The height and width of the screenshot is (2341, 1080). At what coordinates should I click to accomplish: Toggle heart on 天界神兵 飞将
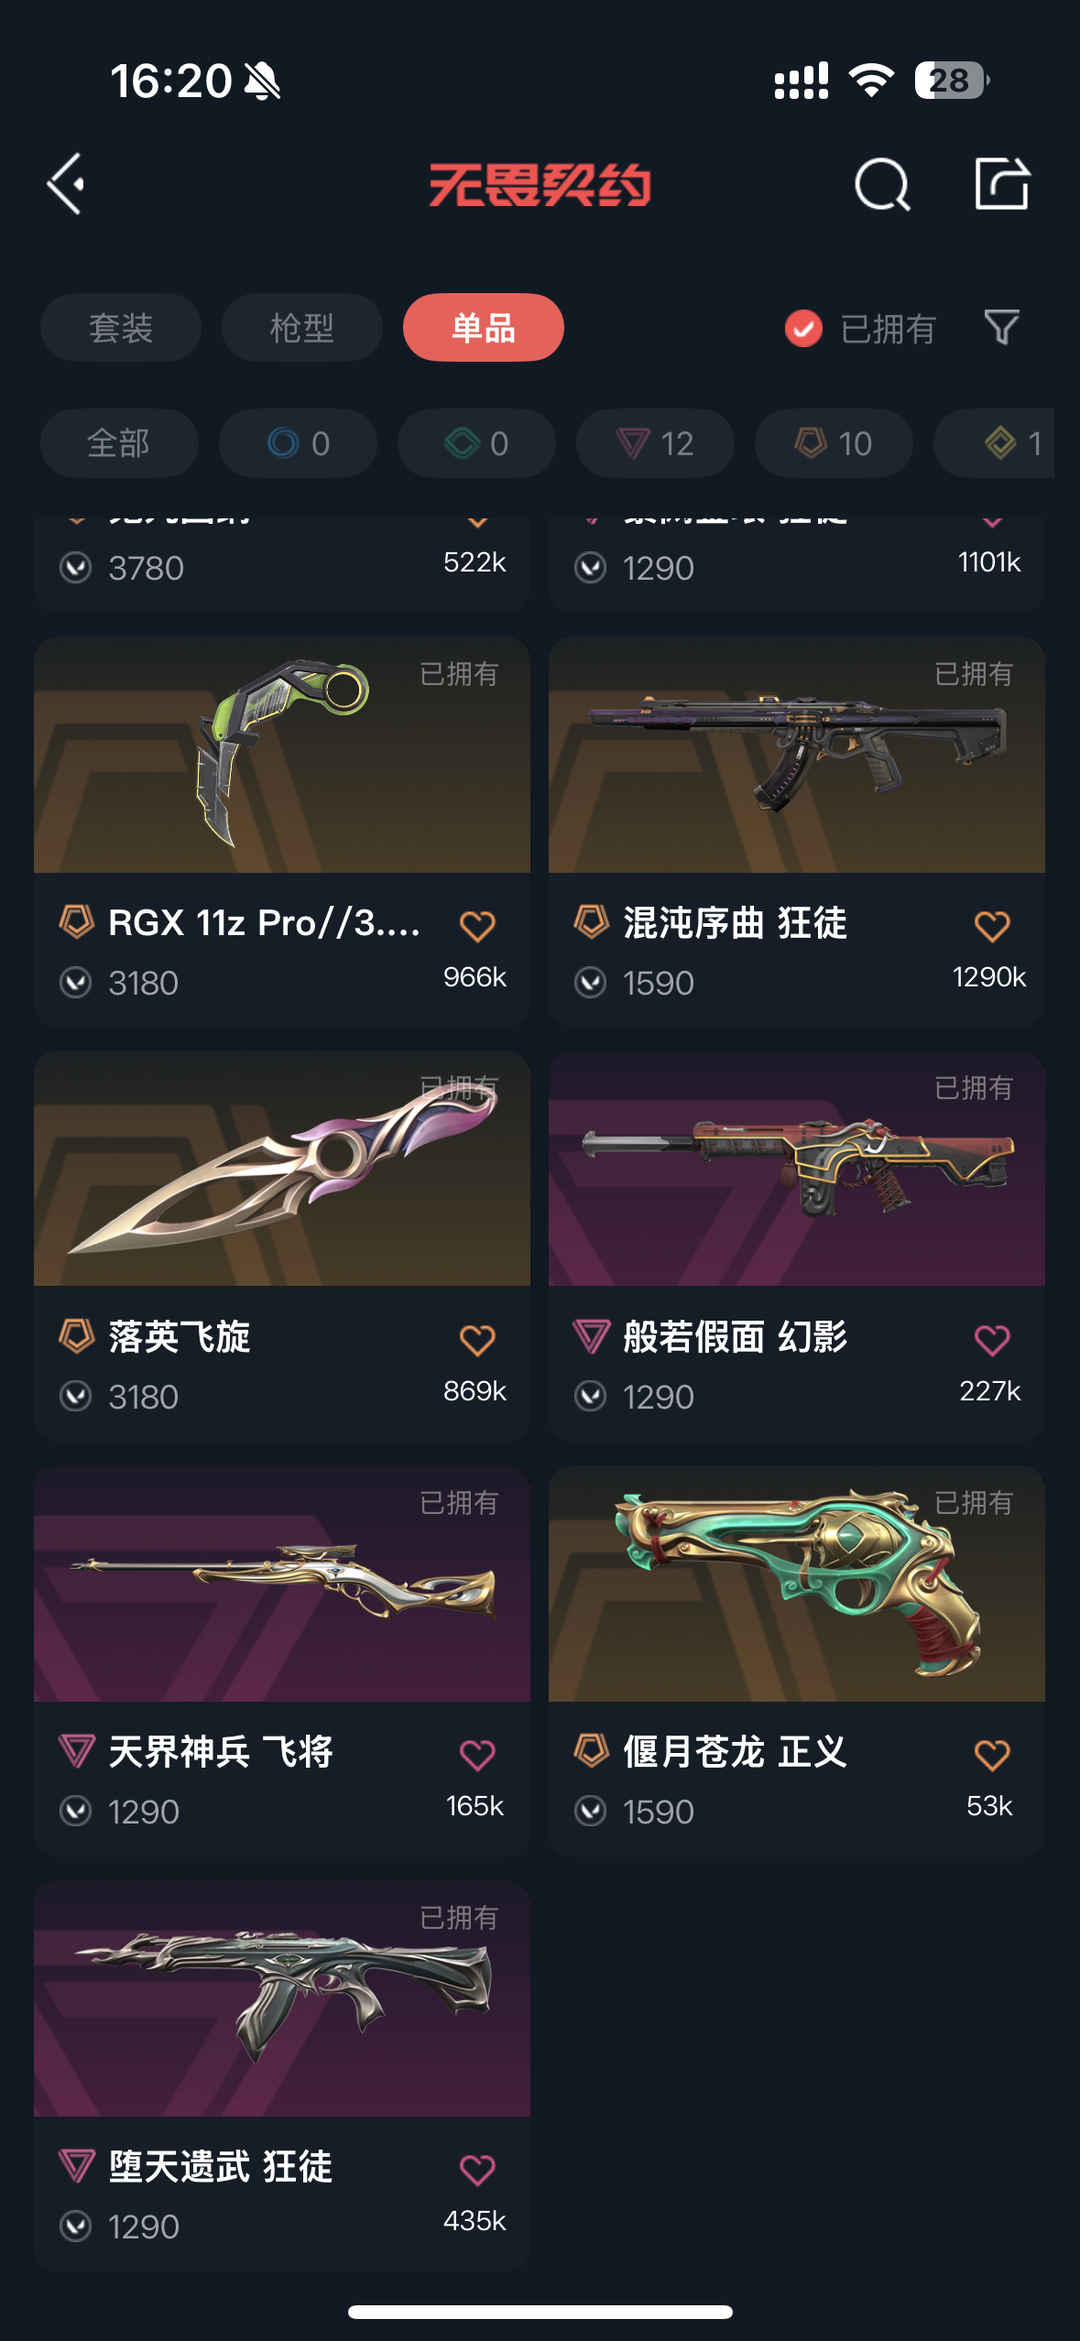[x=477, y=1755]
